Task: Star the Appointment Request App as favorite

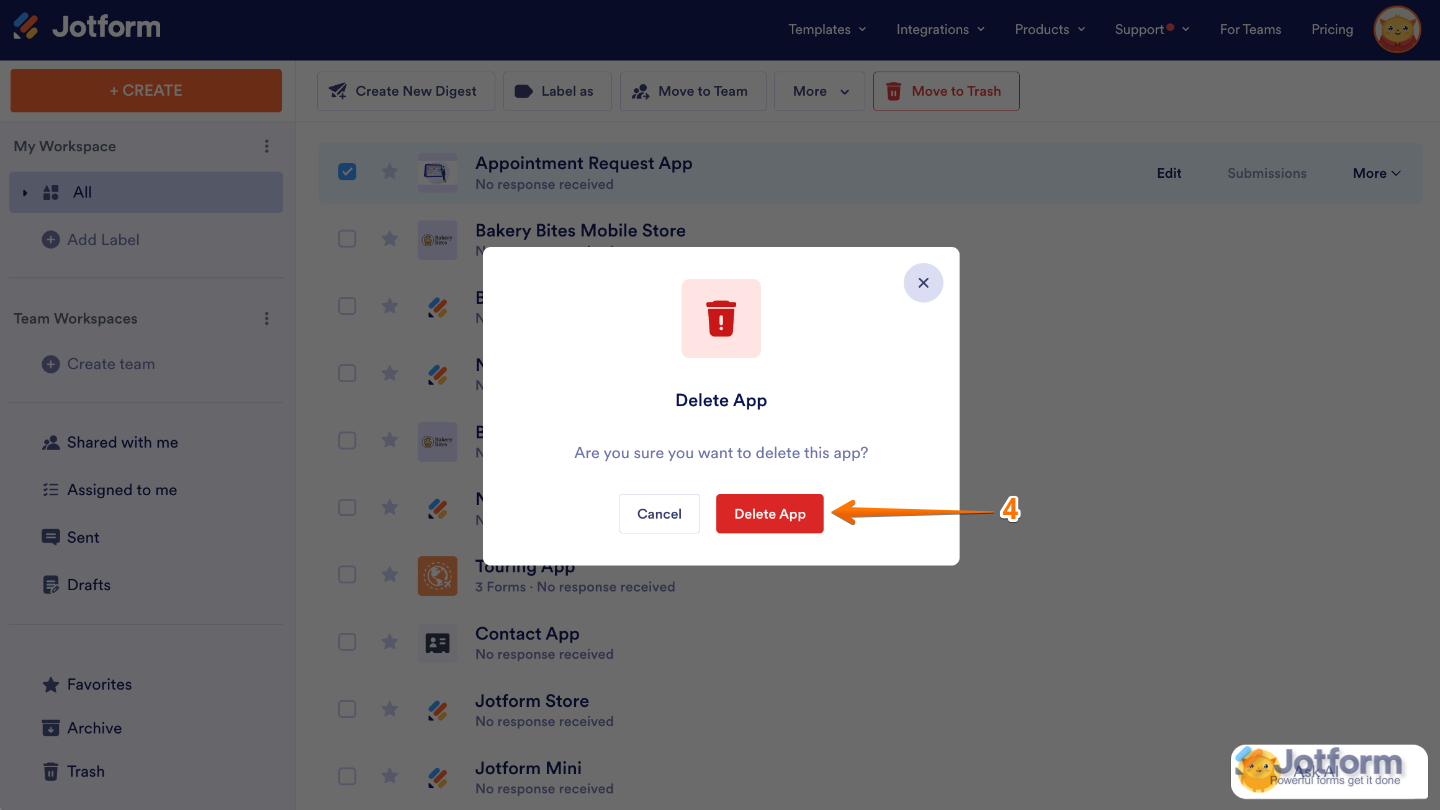Action: click(x=389, y=172)
